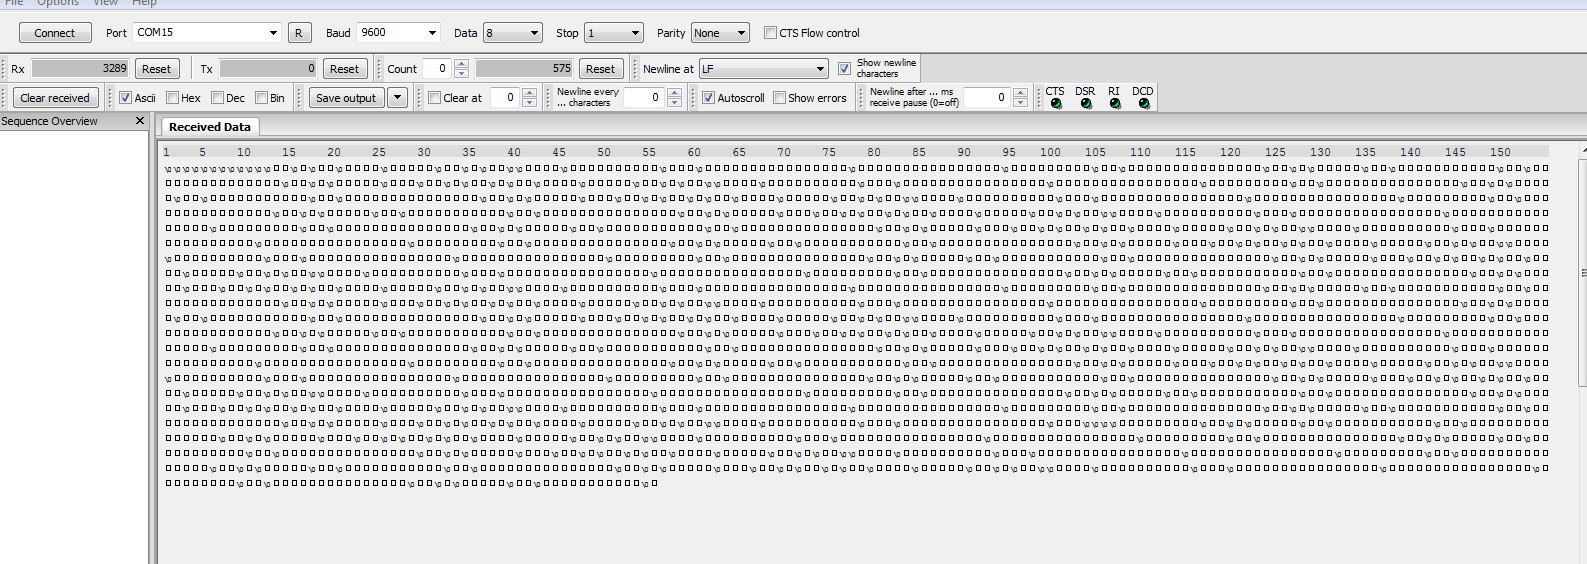Open the Parity None dropdown

point(720,33)
